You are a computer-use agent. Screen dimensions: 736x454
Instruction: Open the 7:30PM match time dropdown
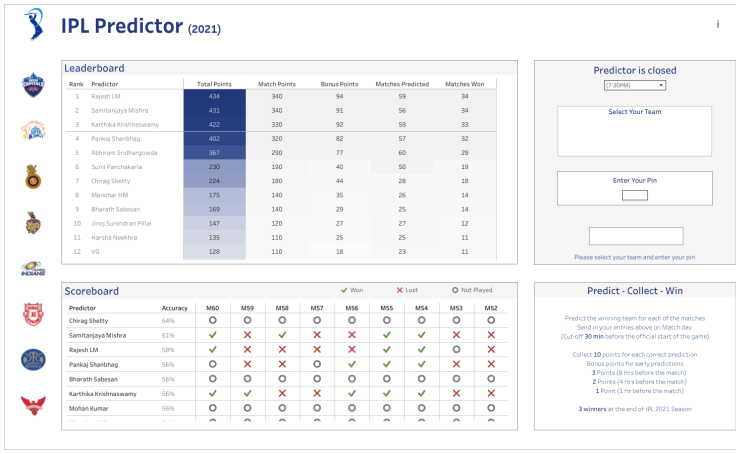(x=635, y=85)
